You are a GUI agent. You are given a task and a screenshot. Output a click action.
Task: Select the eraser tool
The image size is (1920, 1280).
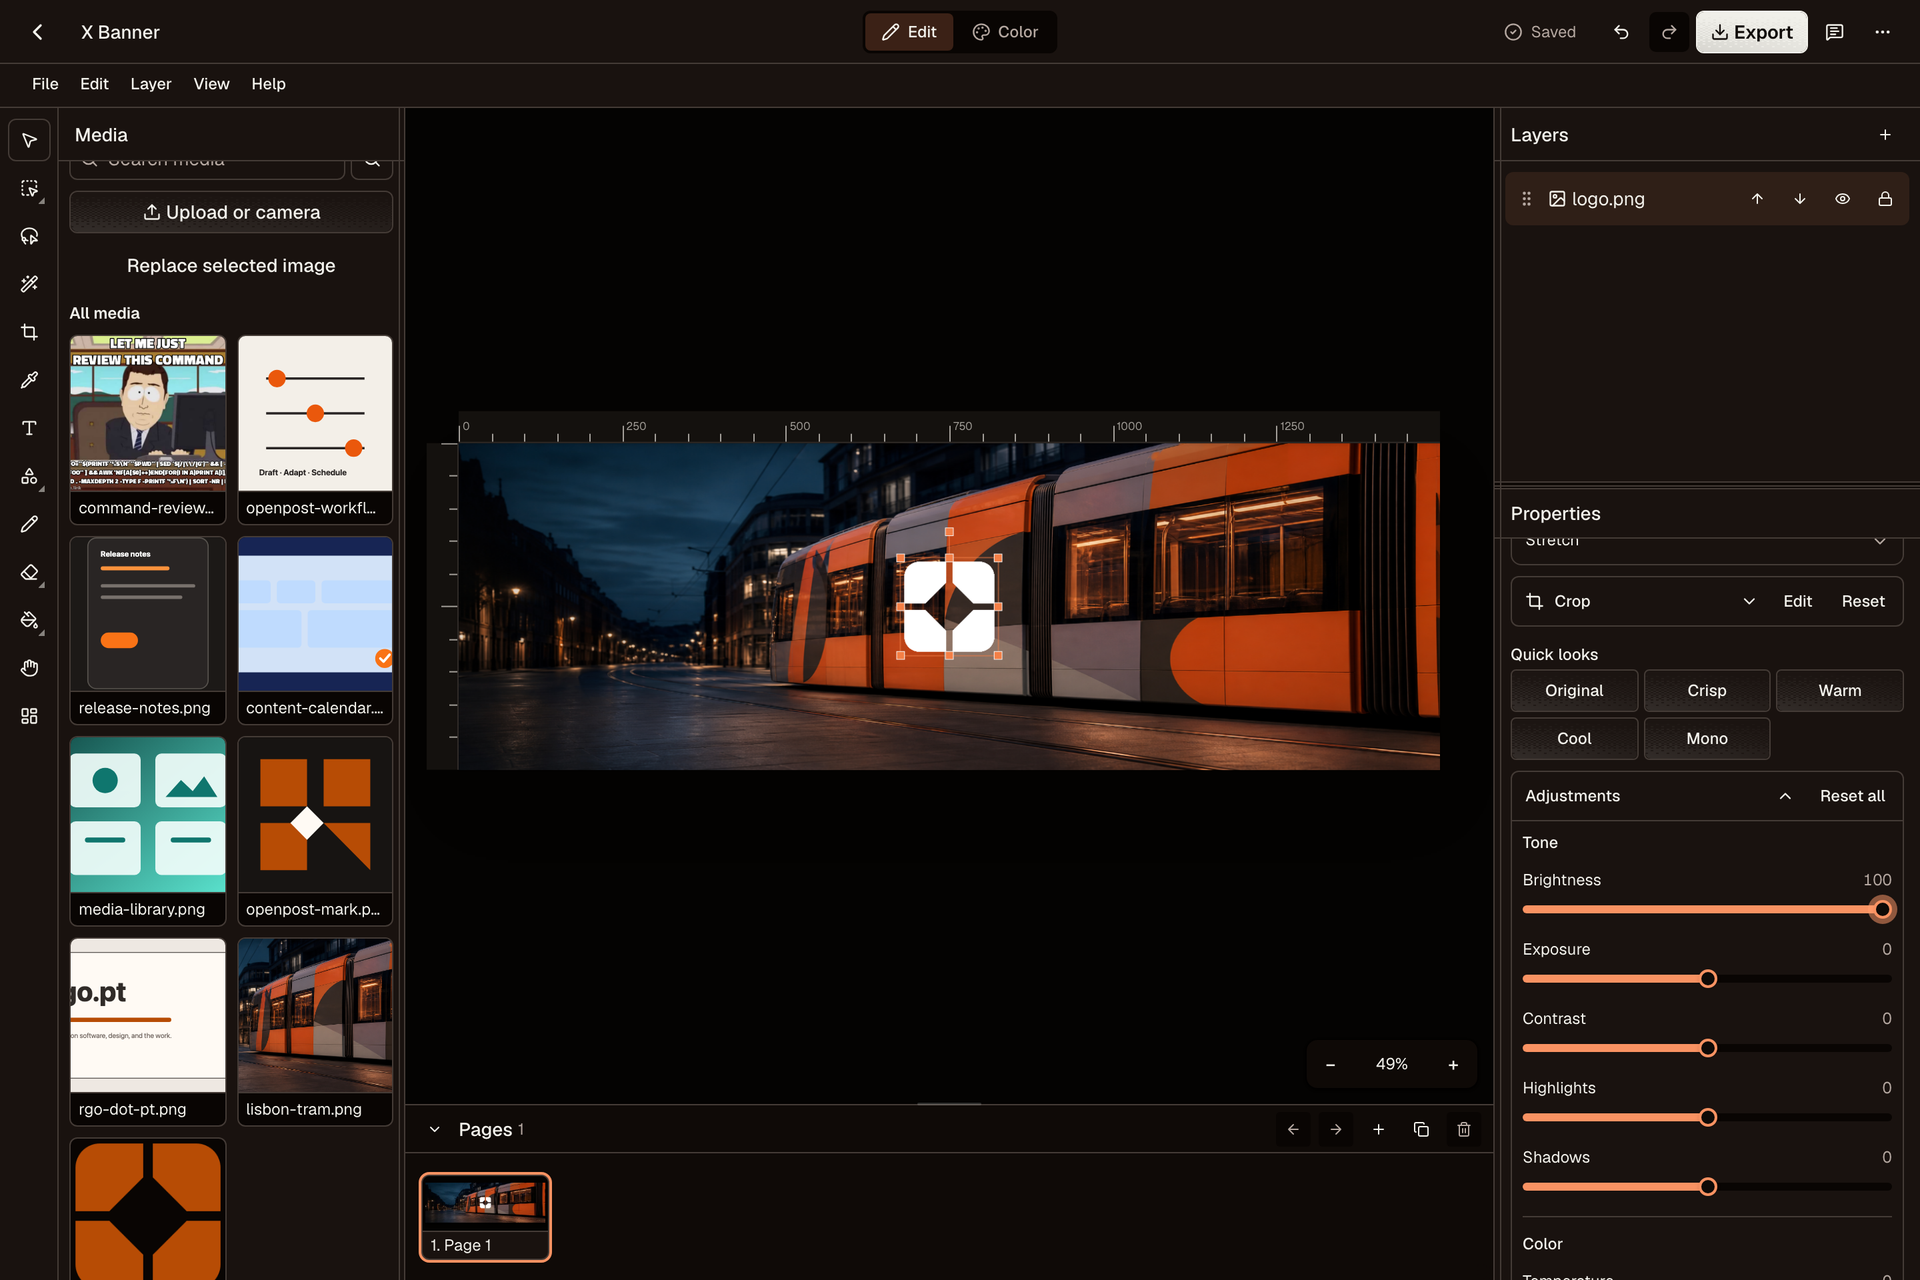coord(29,573)
